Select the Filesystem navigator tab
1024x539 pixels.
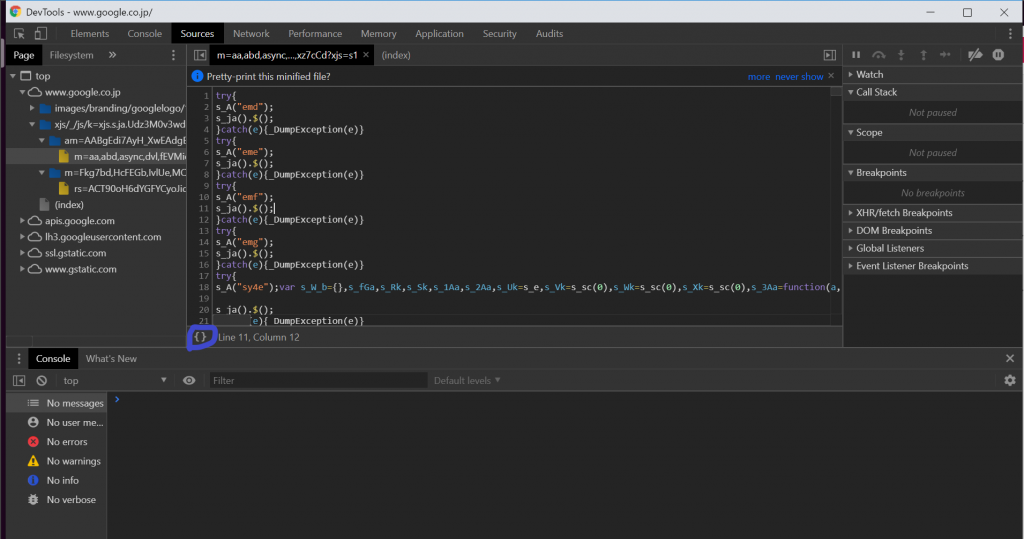pyautogui.click(x=71, y=55)
